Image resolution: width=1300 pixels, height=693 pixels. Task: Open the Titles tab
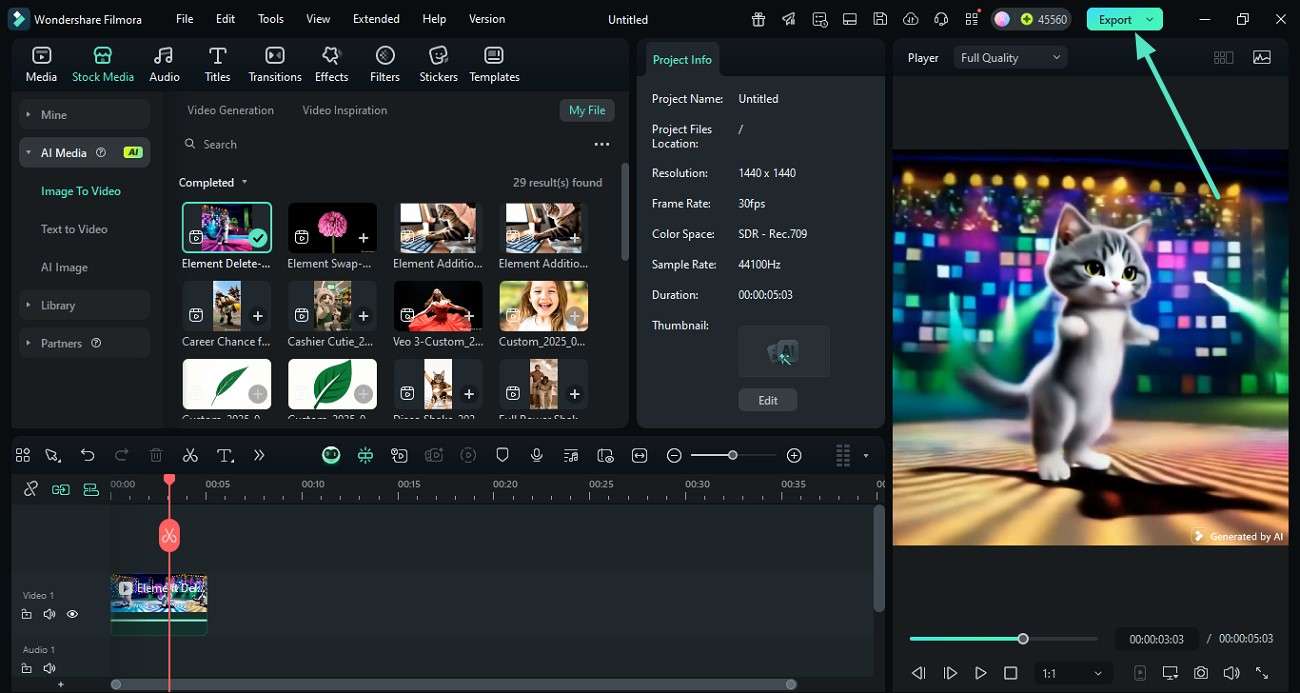[x=217, y=64]
